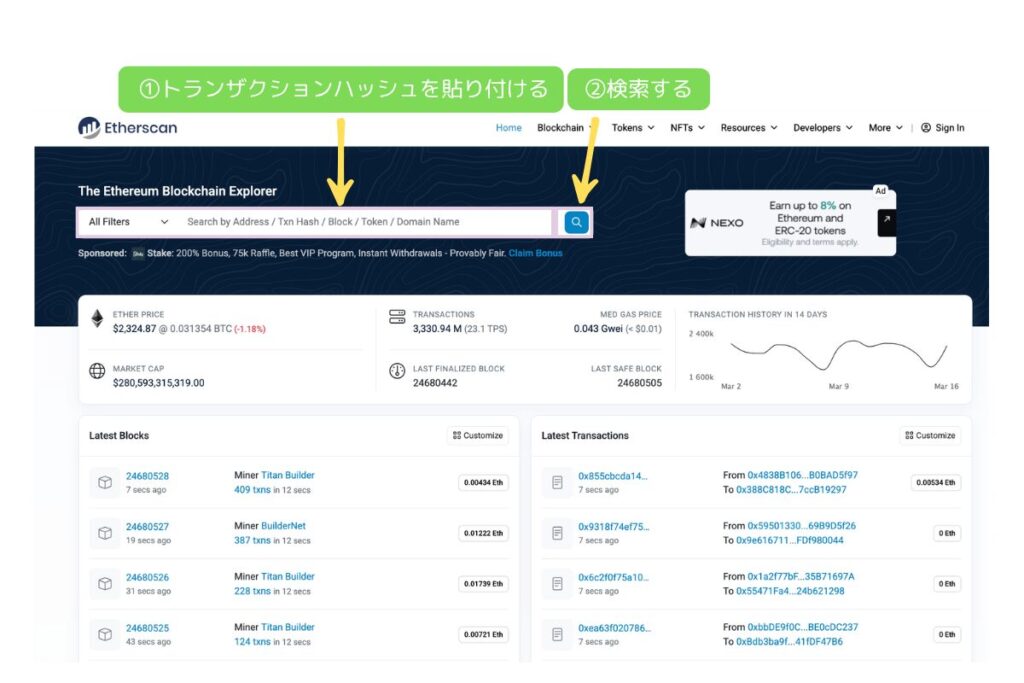Screen dimensions: 1024x683
Task: Click the arrow icon on the NEXO ad
Action: 886,222
